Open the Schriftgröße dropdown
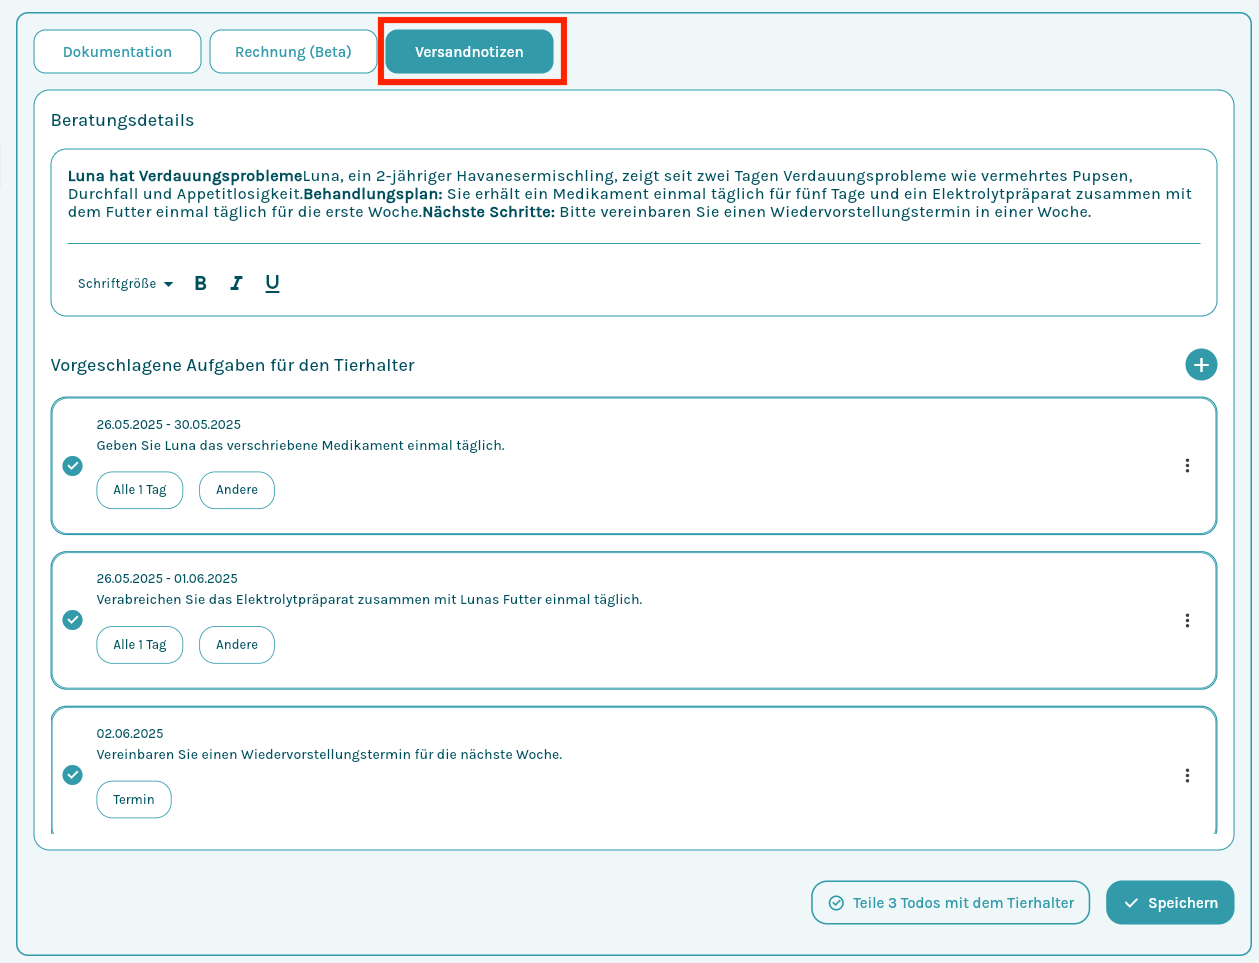Image resolution: width=1259 pixels, height=963 pixels. [125, 284]
